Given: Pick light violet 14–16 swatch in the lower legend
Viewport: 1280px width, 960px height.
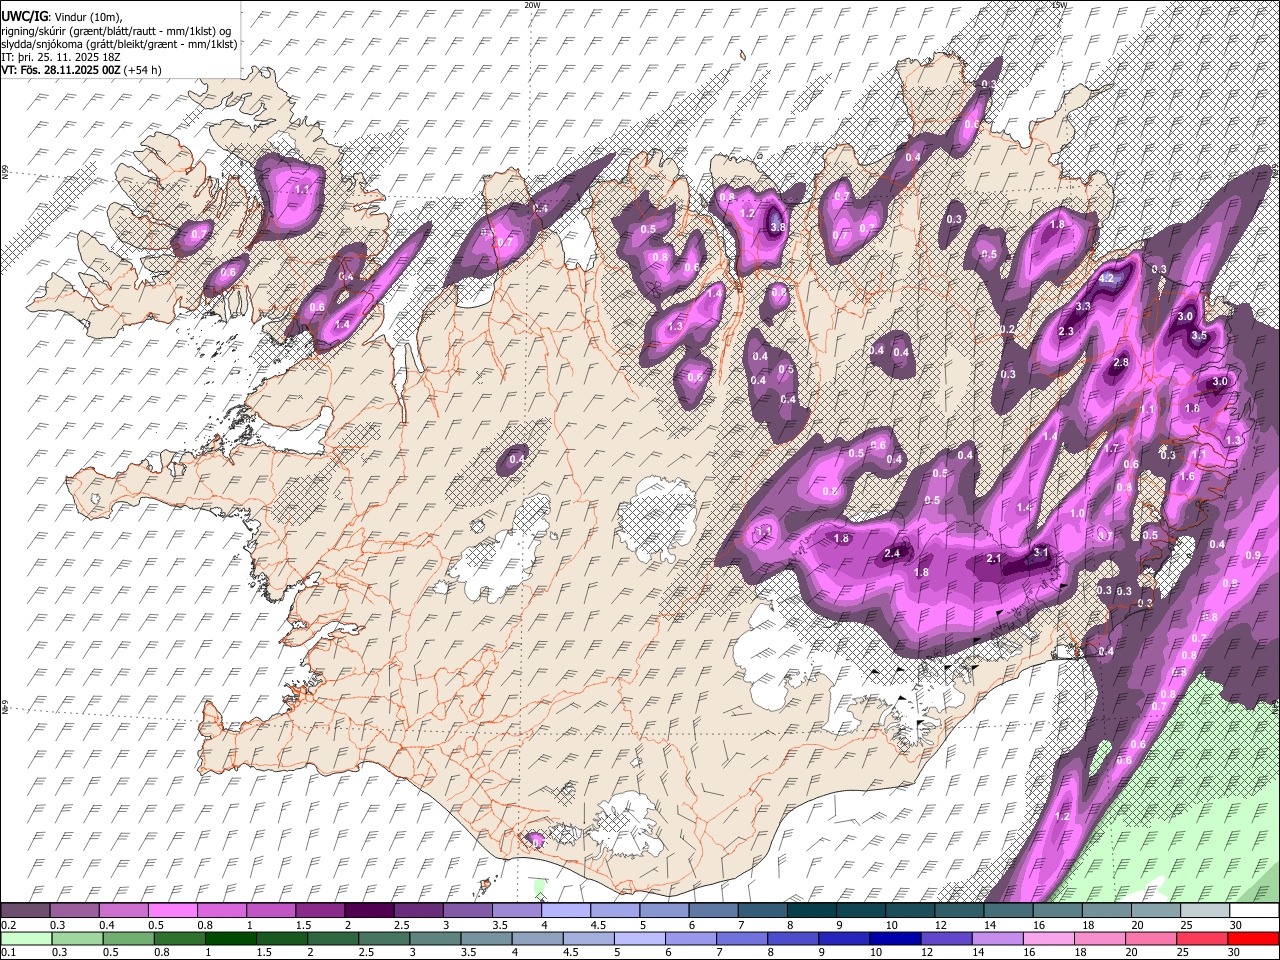Looking at the screenshot, I should coord(996,938).
